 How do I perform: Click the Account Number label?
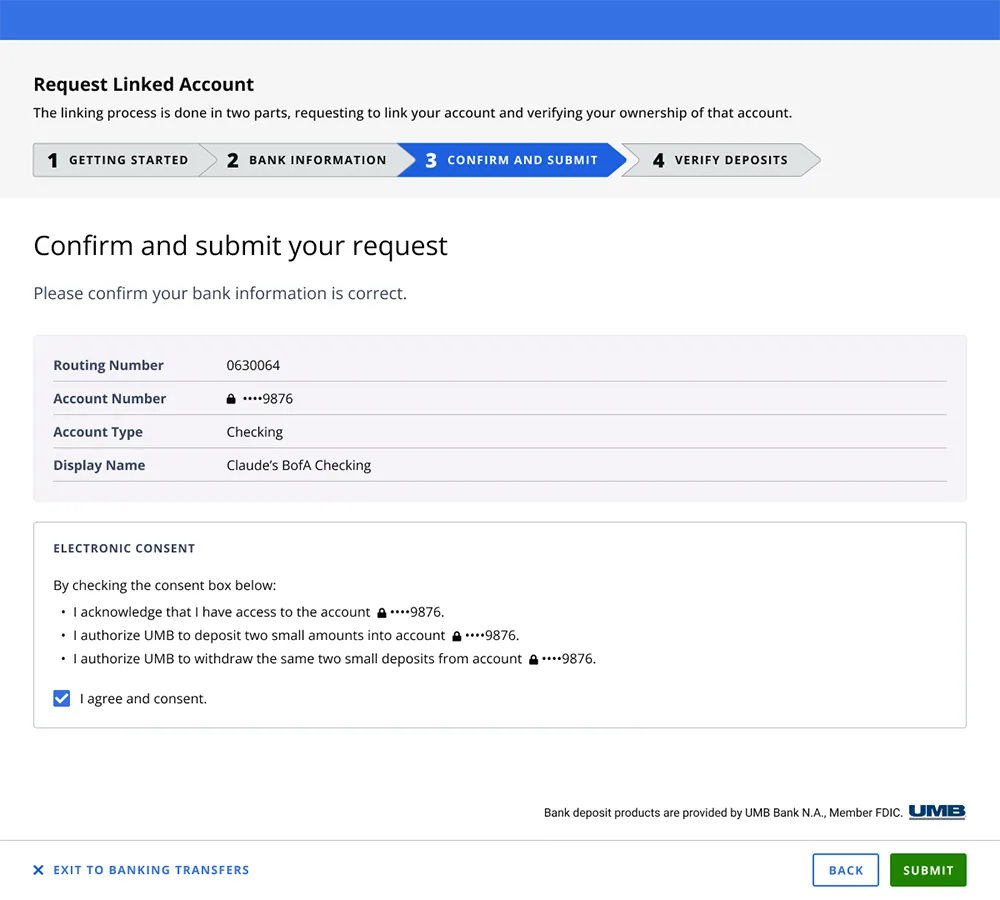tap(110, 399)
